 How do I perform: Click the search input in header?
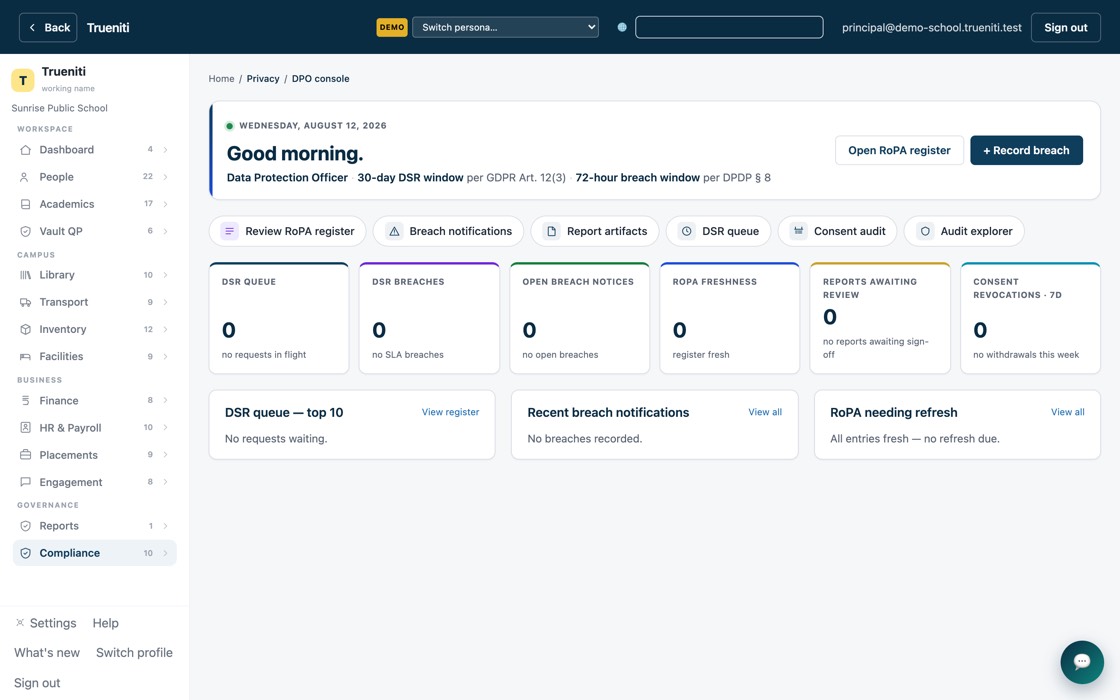tap(729, 27)
